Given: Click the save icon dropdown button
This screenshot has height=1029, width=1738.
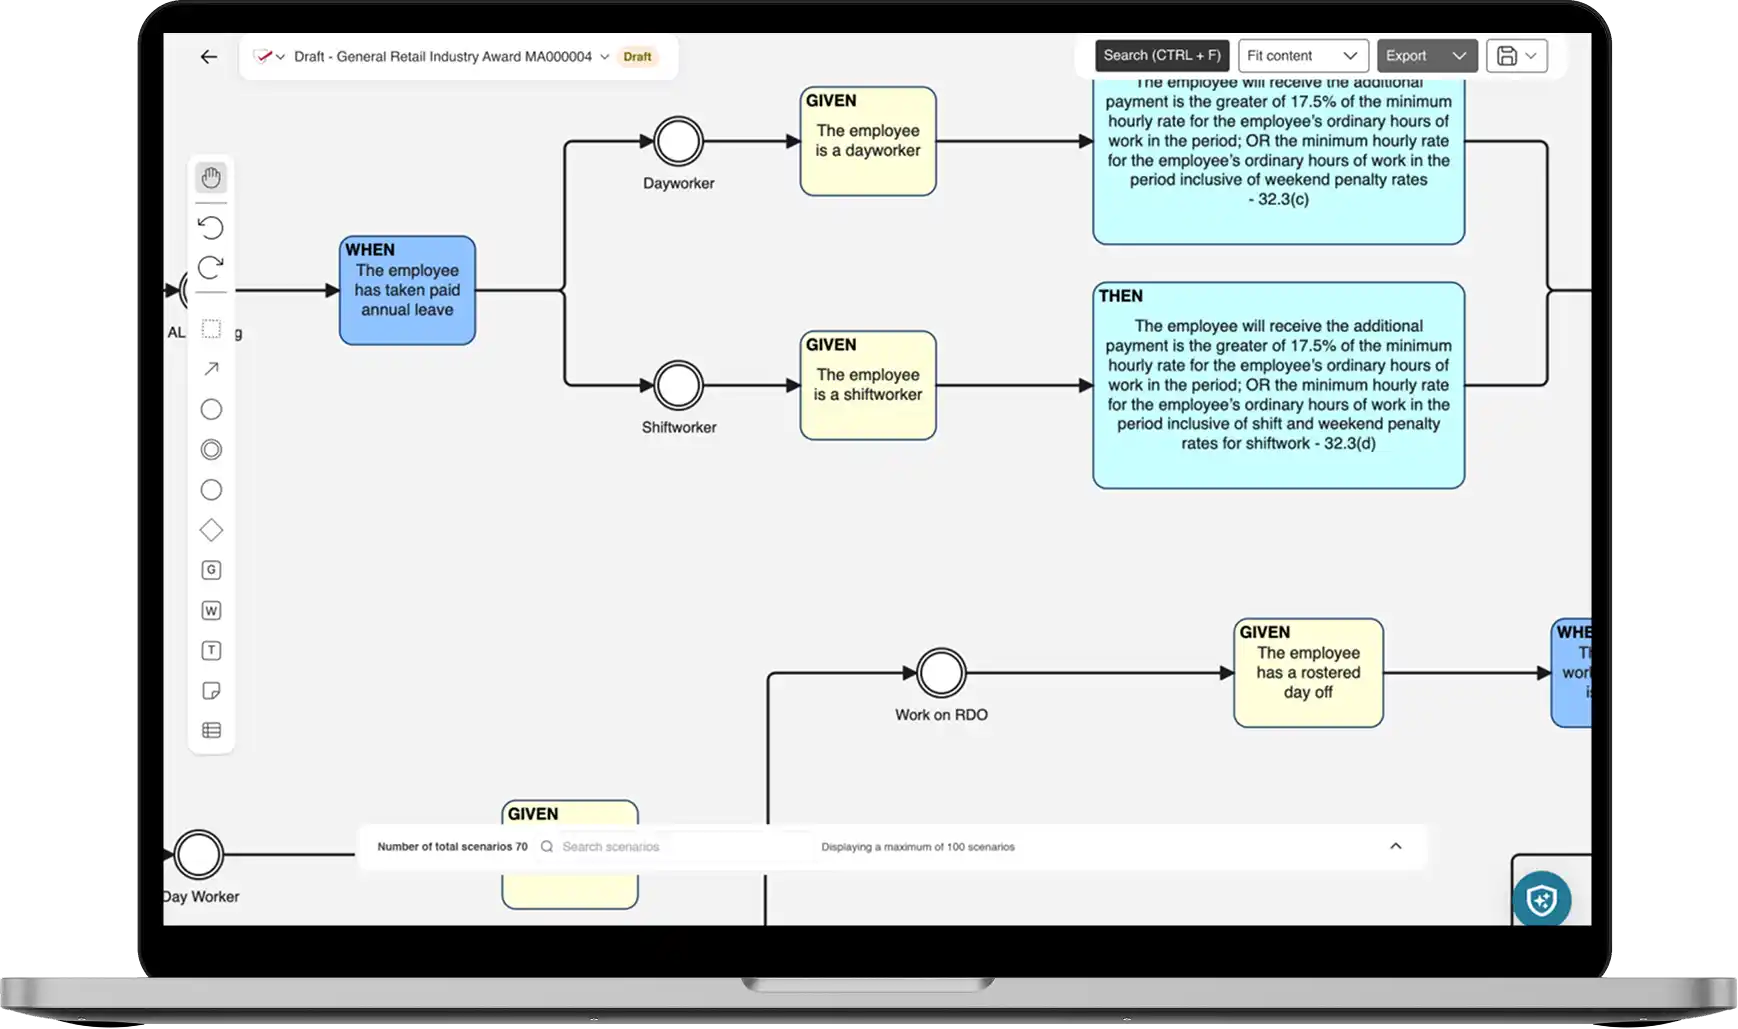Looking at the screenshot, I should (1516, 55).
